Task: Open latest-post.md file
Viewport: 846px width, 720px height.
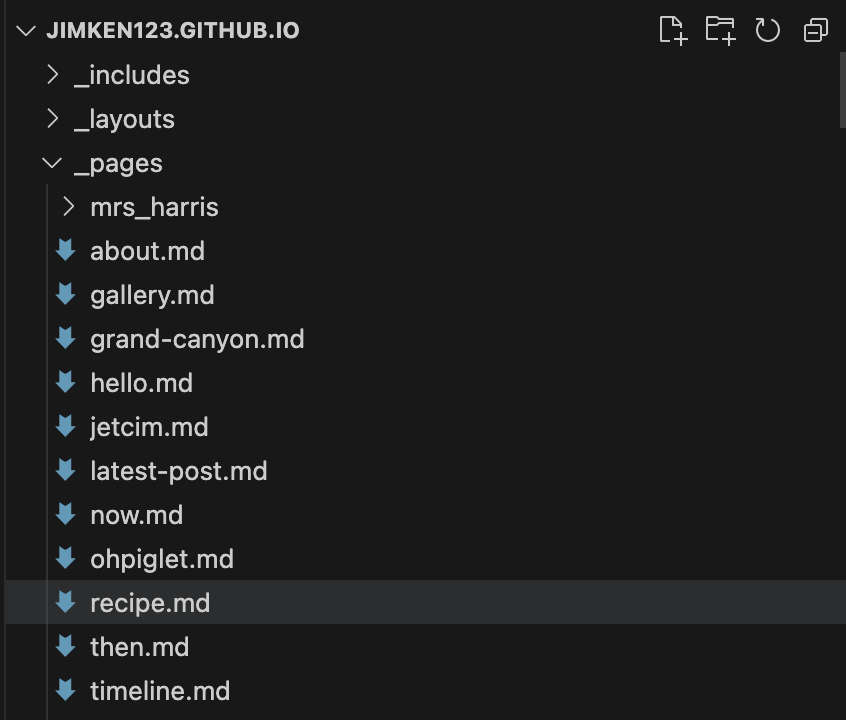Action: pyautogui.click(x=179, y=471)
